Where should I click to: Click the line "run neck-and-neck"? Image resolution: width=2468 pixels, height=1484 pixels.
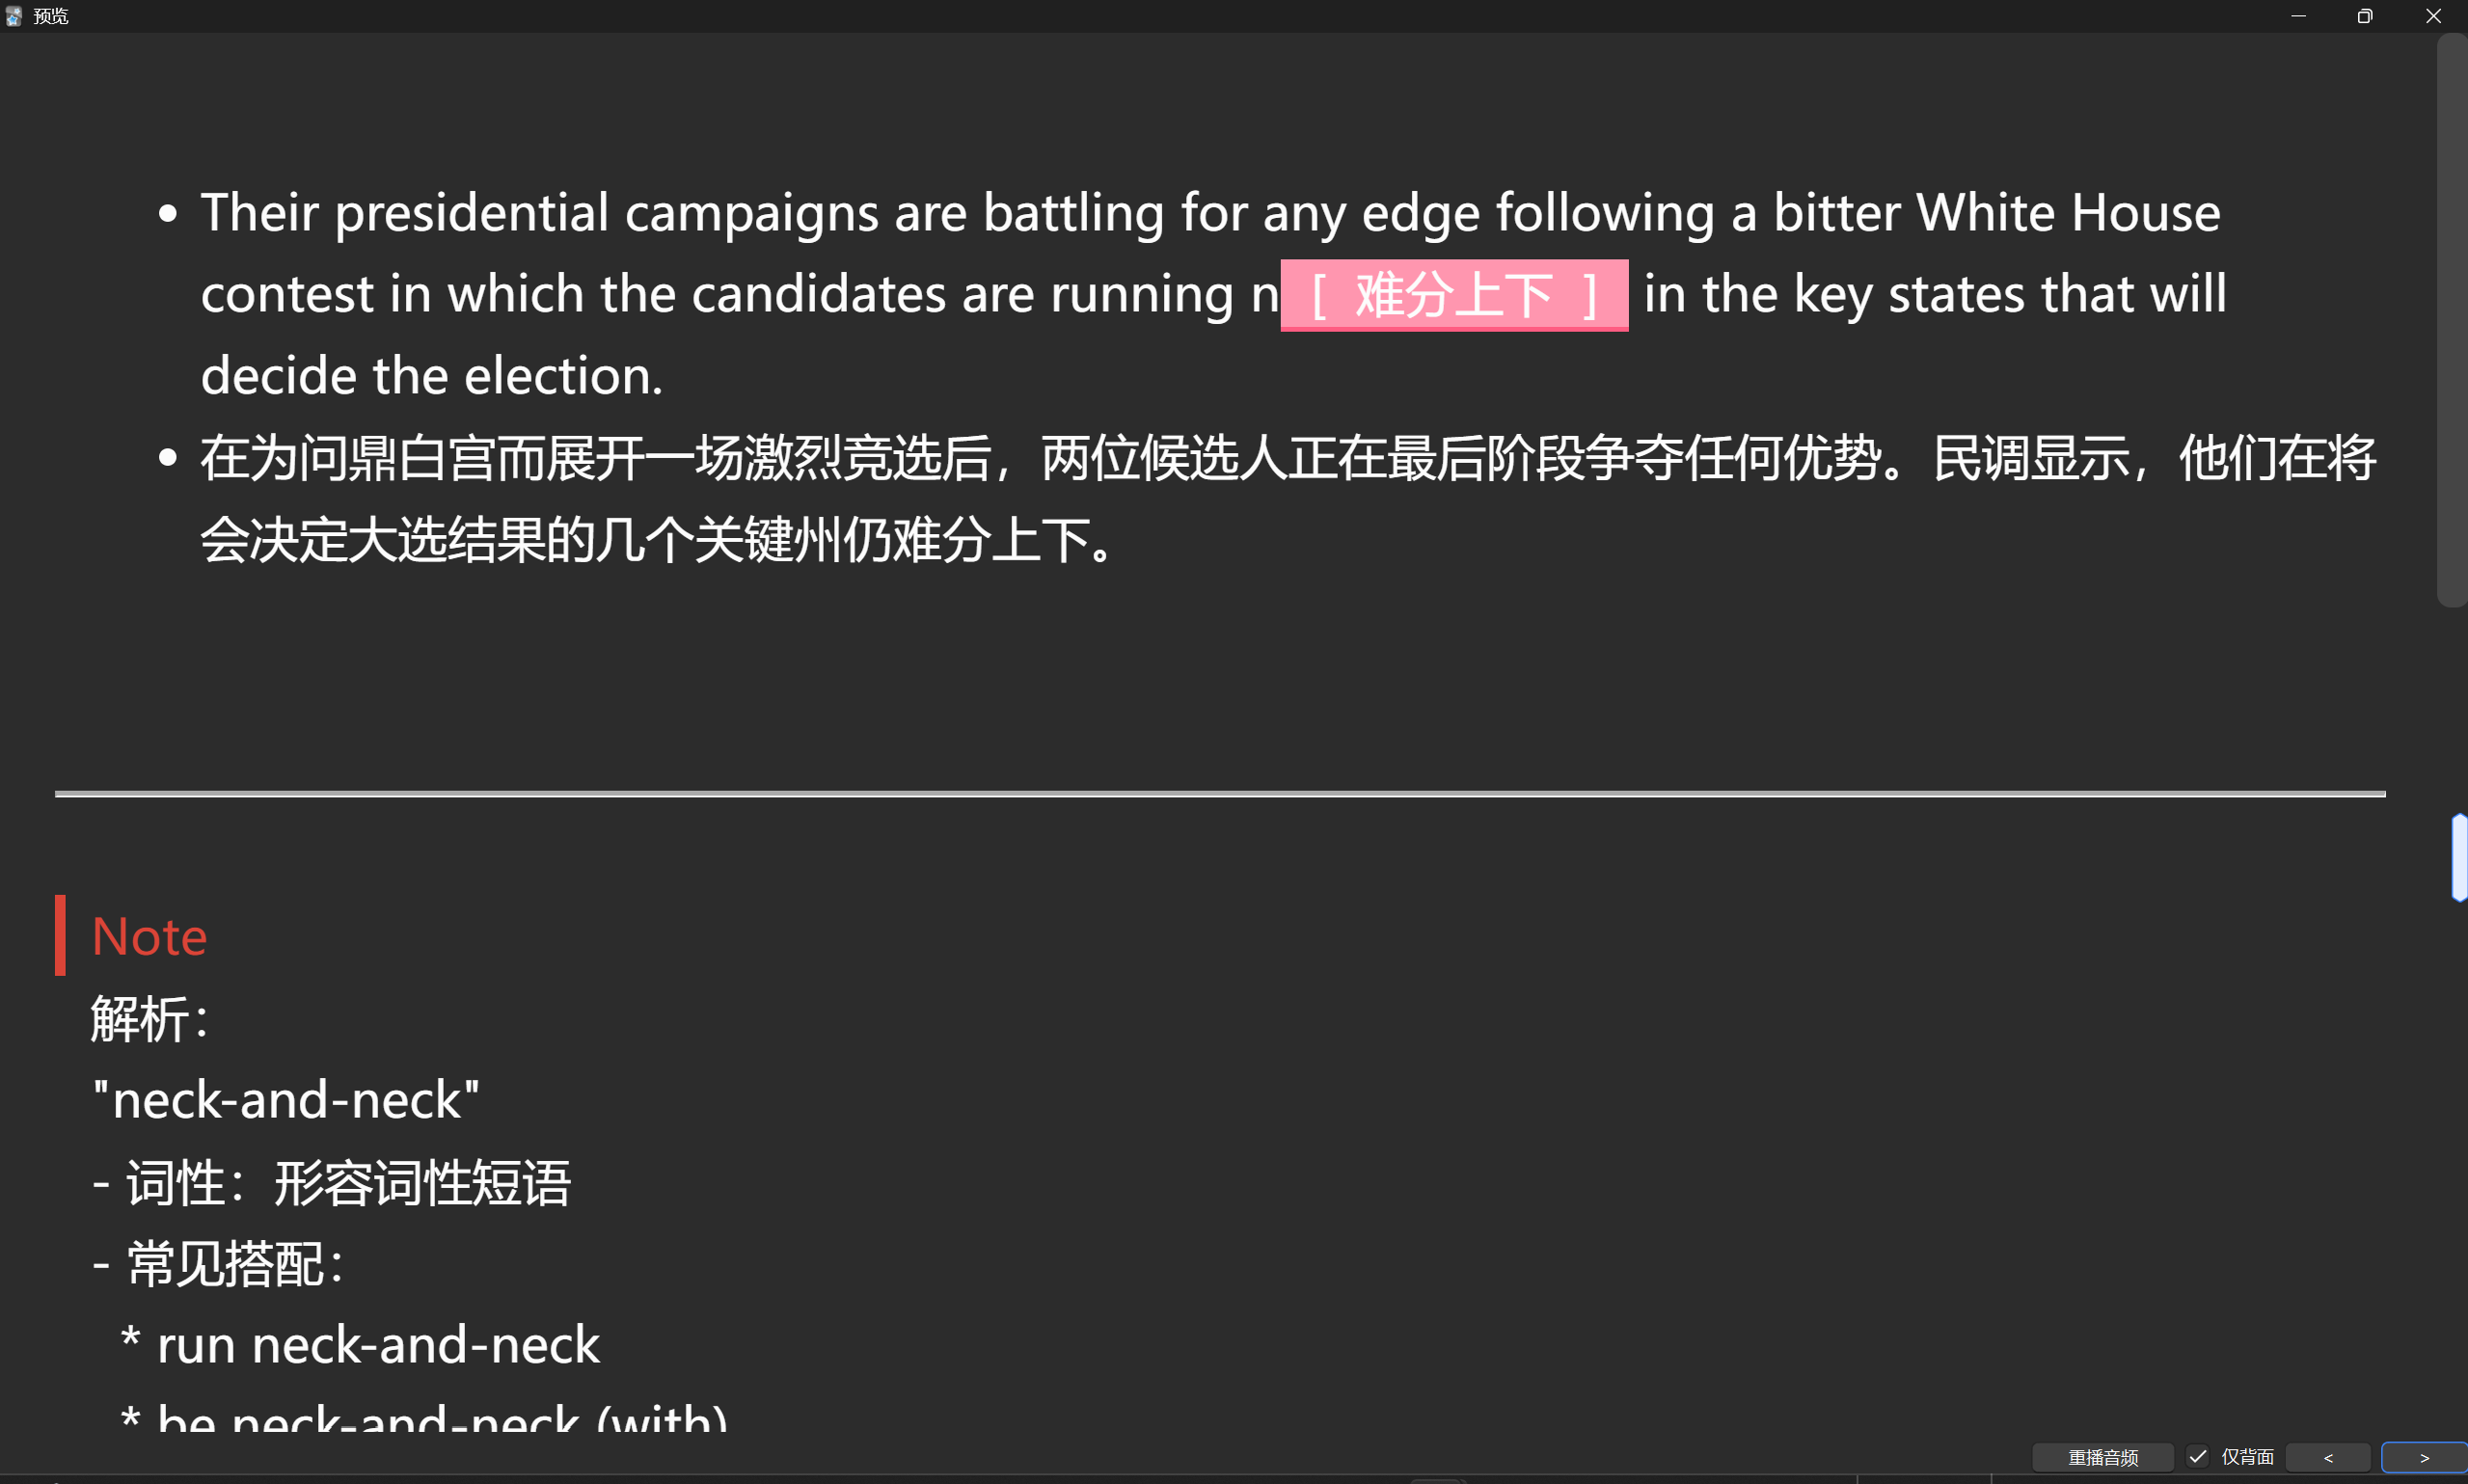(378, 1344)
